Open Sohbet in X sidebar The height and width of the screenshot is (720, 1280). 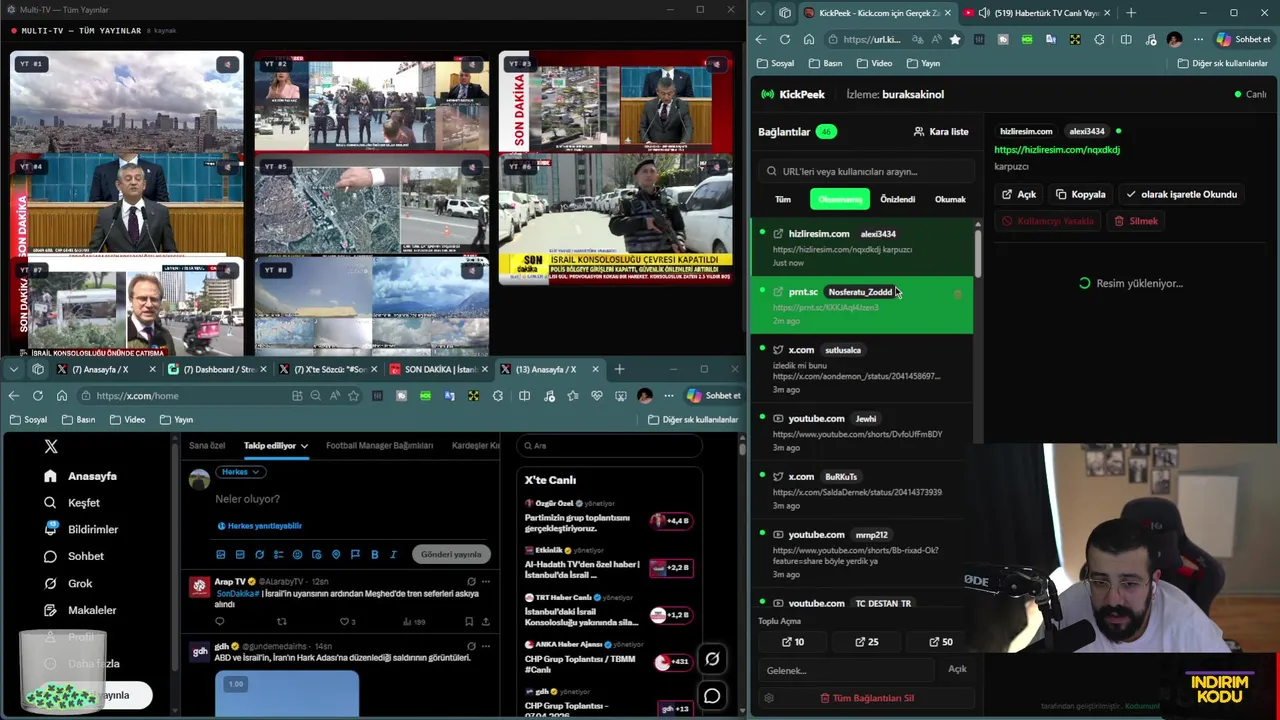click(74, 556)
